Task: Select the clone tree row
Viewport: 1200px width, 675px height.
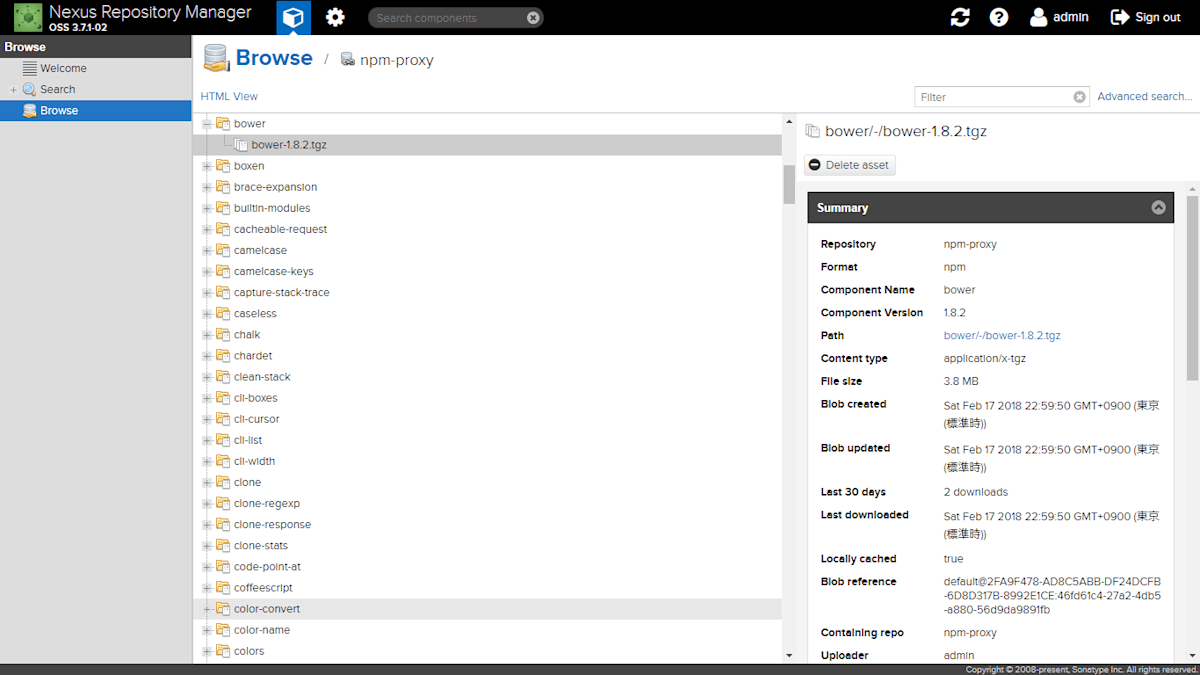Action: pos(487,482)
